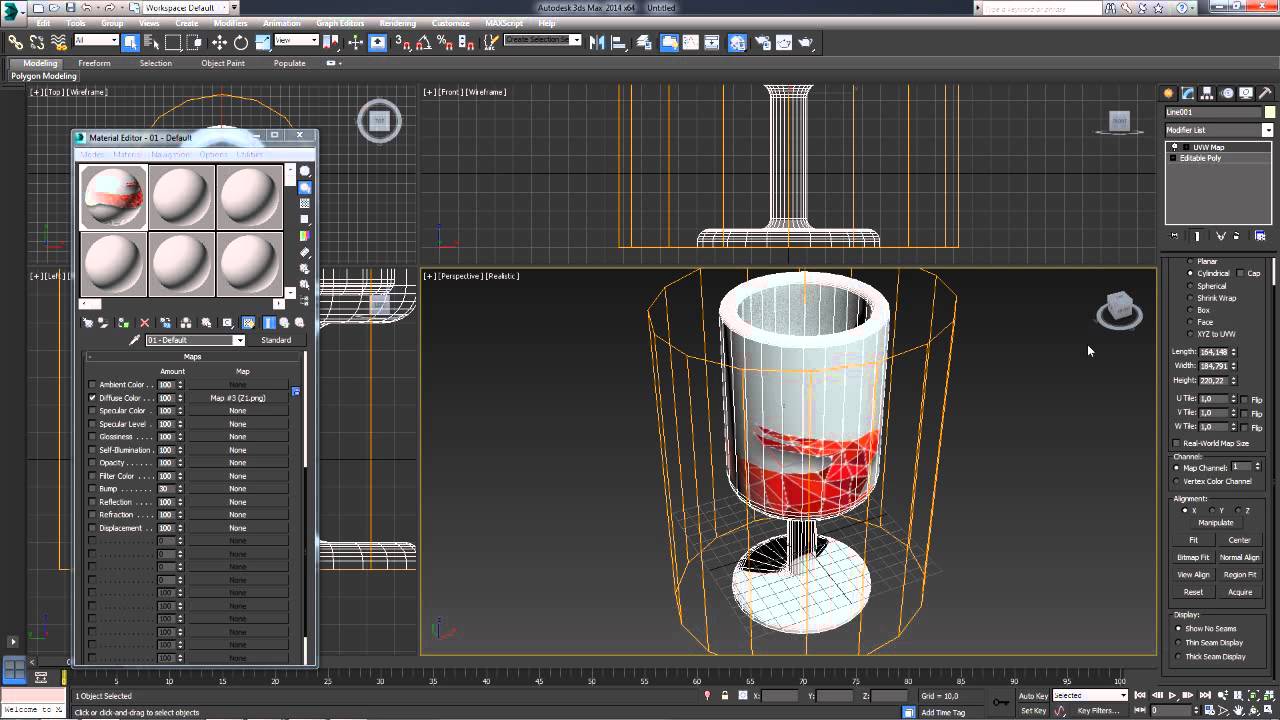This screenshot has width=1280, height=720.
Task: Click the Acquire alignment button
Action: [1240, 592]
